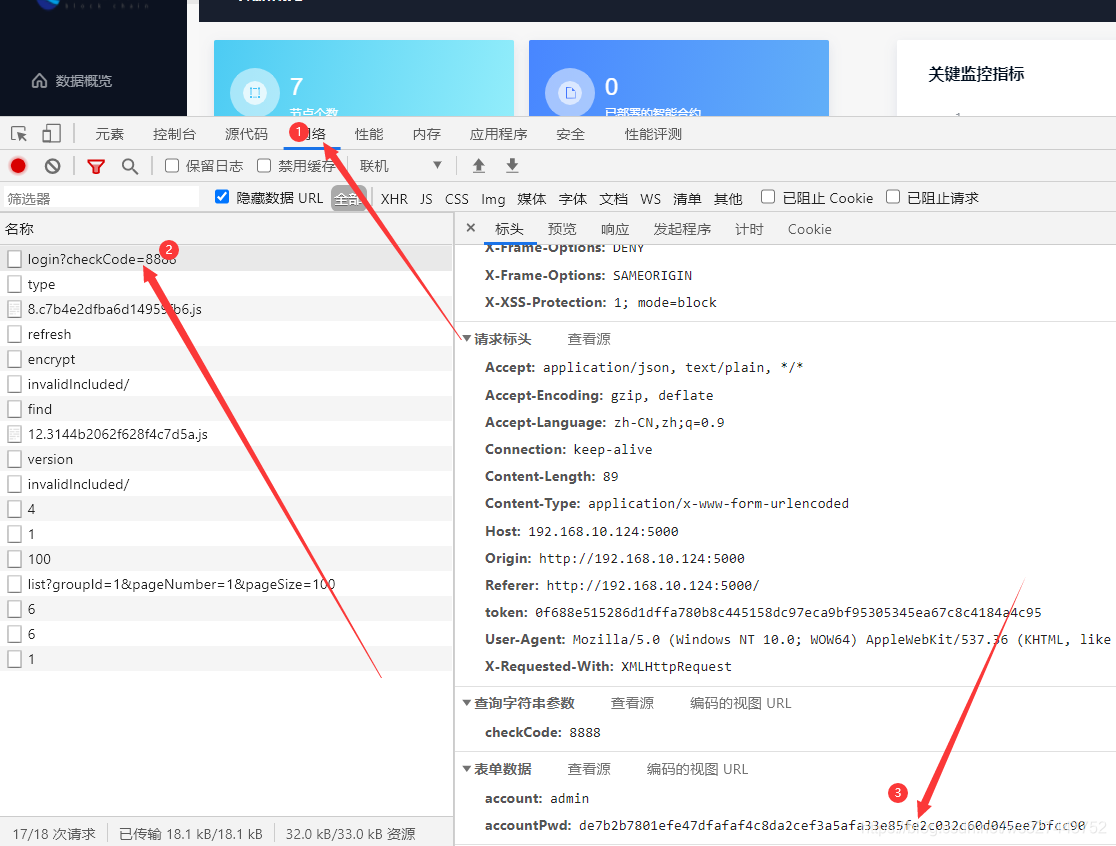The width and height of the screenshot is (1116, 846).
Task: Filter requests by 清单 type
Action: coord(687,199)
